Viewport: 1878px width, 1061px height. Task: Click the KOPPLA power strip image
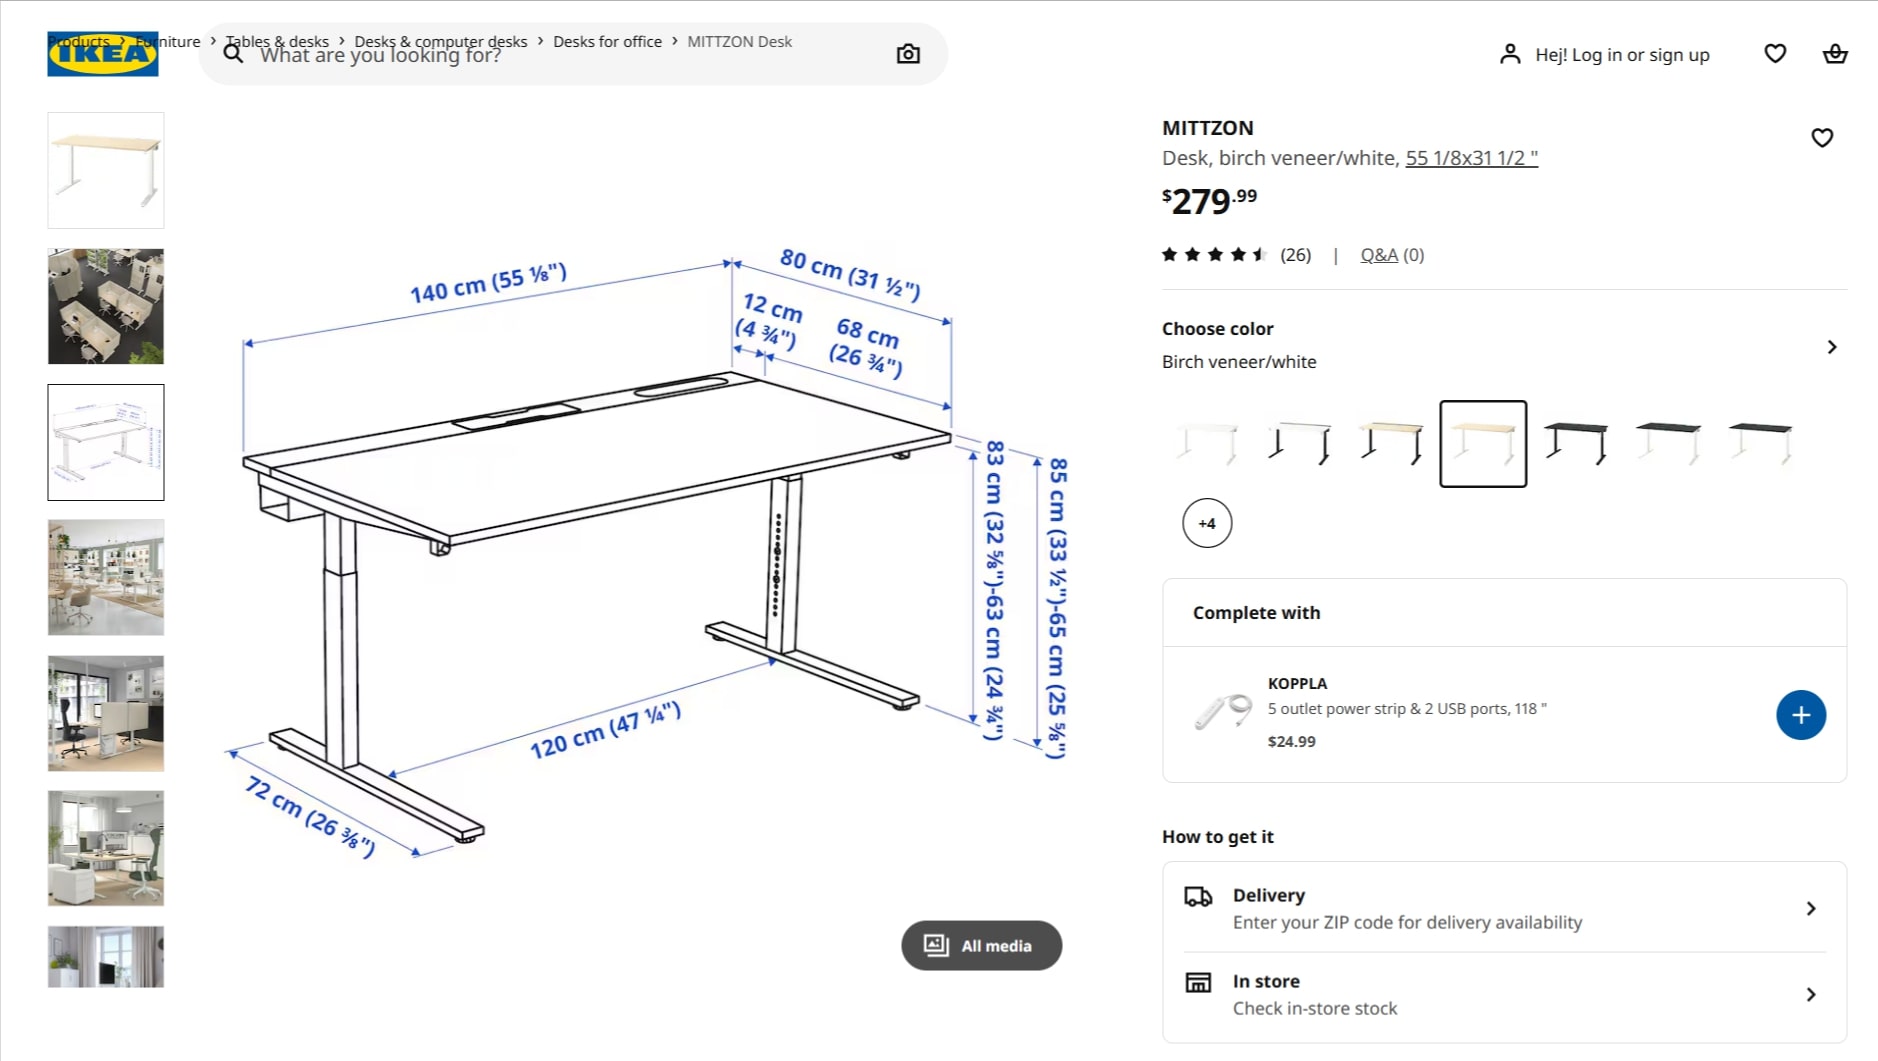[x=1224, y=712]
